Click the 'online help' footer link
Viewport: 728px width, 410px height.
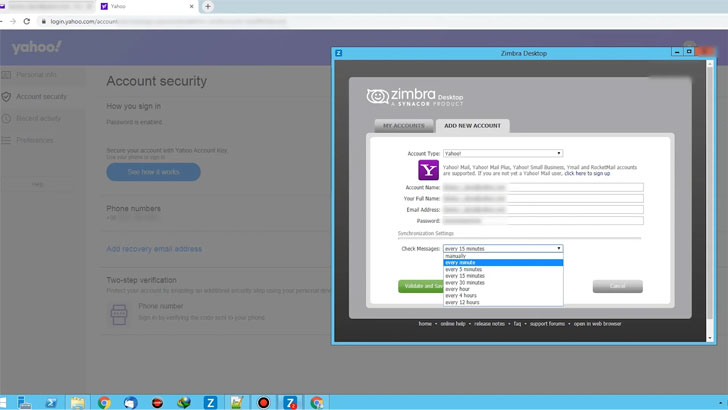[453, 324]
